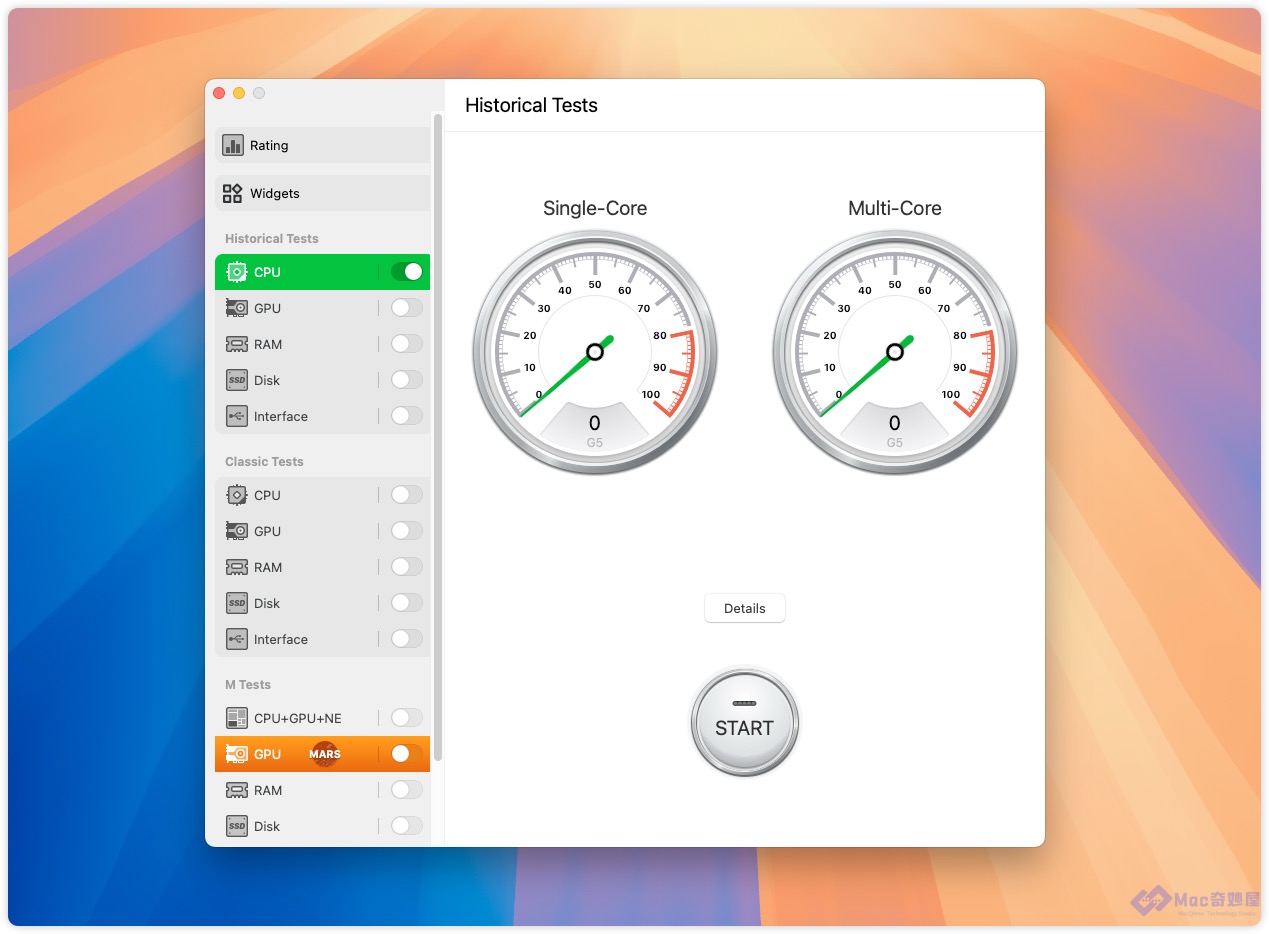
Task: Select CPU under Historical Tests
Action: click(x=322, y=272)
